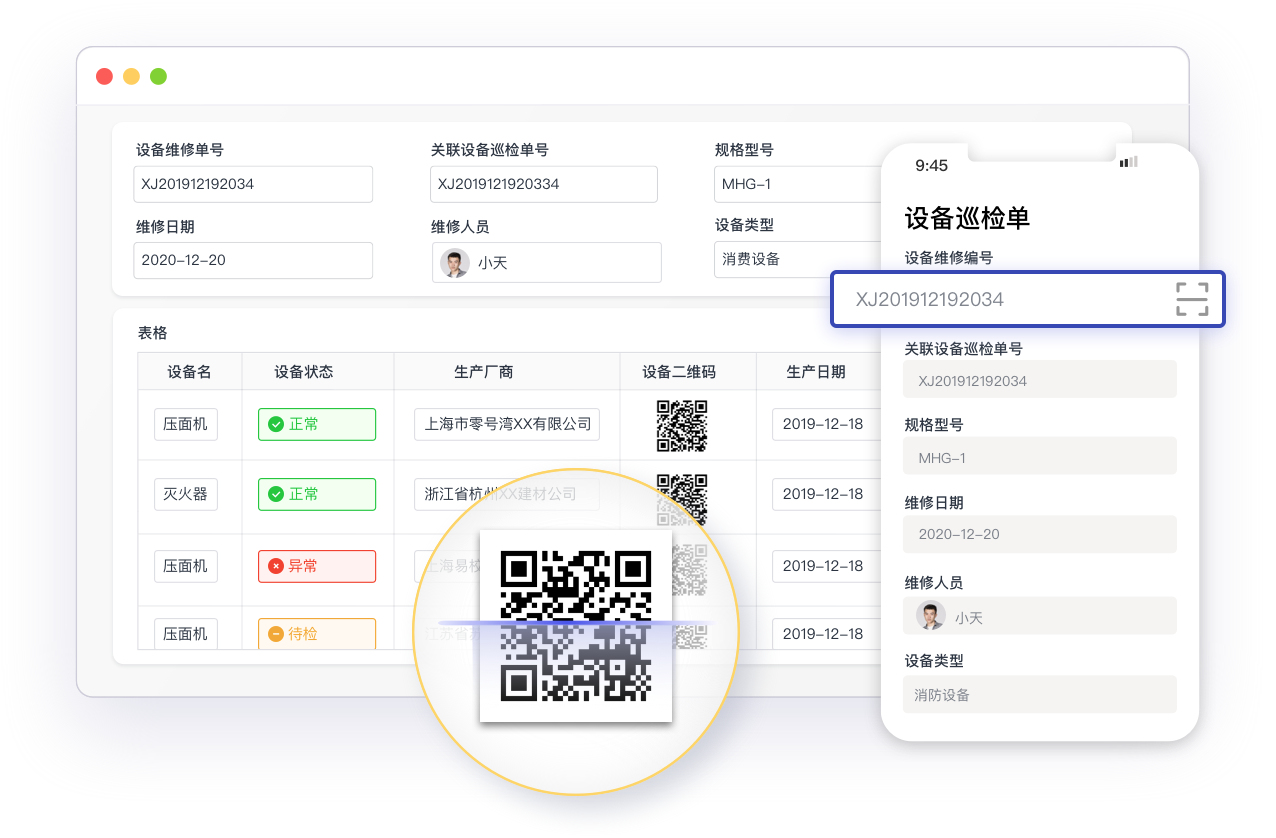Click the 压面机 device name in the 正常 row
This screenshot has height=838, width=1276.
click(186, 424)
